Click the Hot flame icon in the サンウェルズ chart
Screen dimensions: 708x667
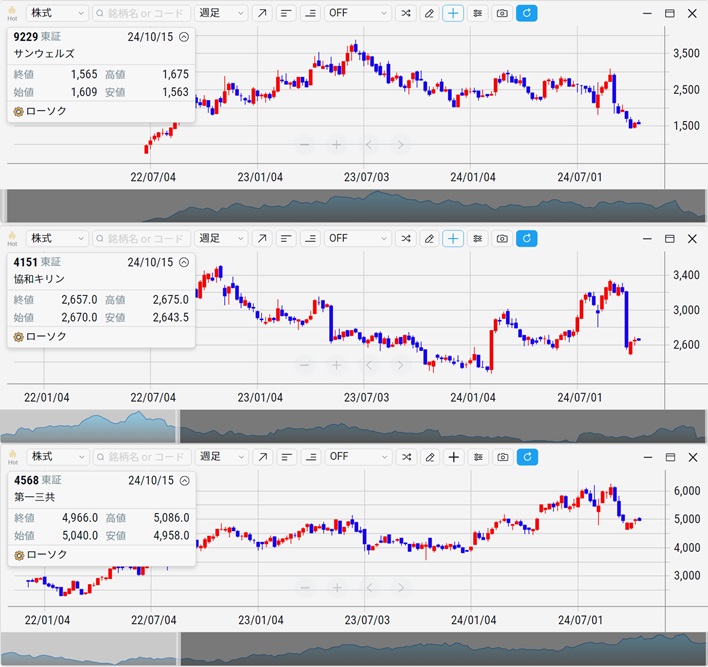pos(12,13)
